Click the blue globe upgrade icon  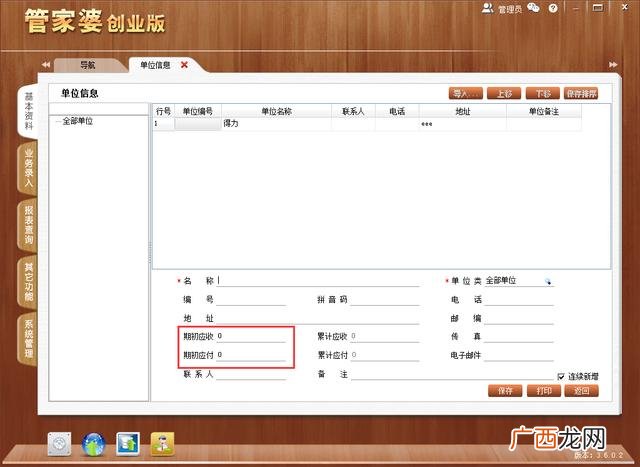coord(93,444)
